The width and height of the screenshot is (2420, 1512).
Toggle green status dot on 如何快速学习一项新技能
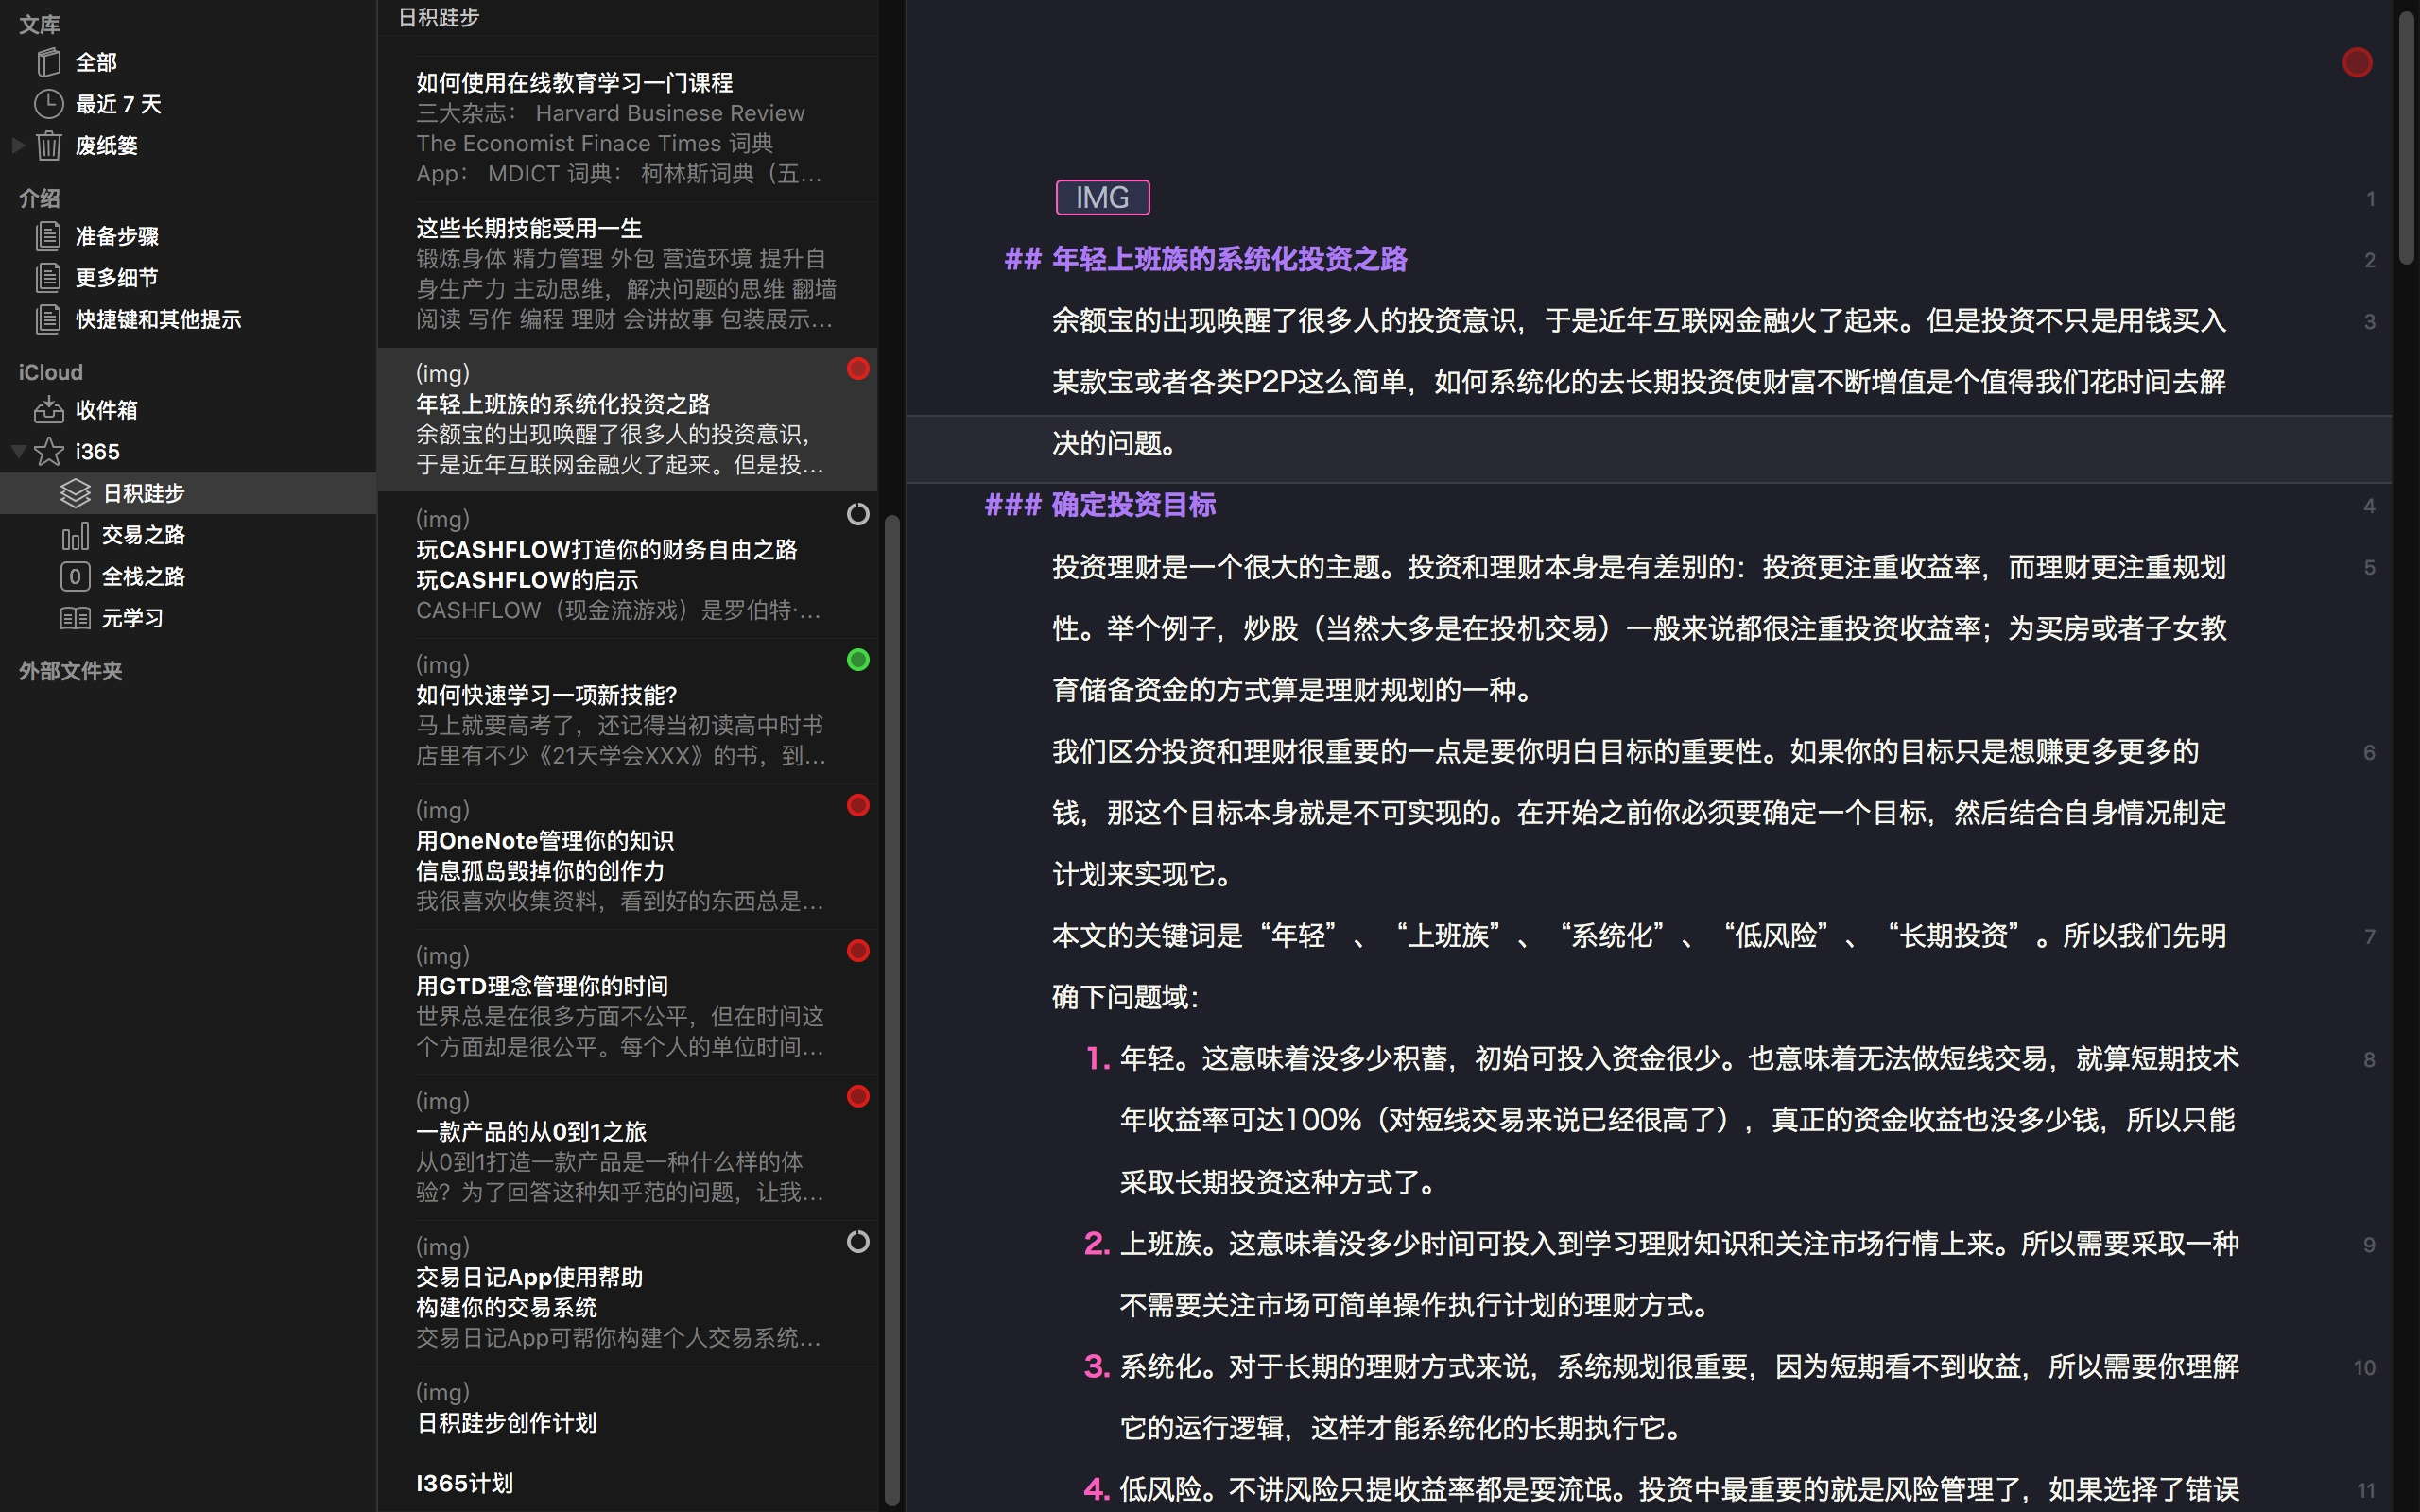(x=858, y=660)
